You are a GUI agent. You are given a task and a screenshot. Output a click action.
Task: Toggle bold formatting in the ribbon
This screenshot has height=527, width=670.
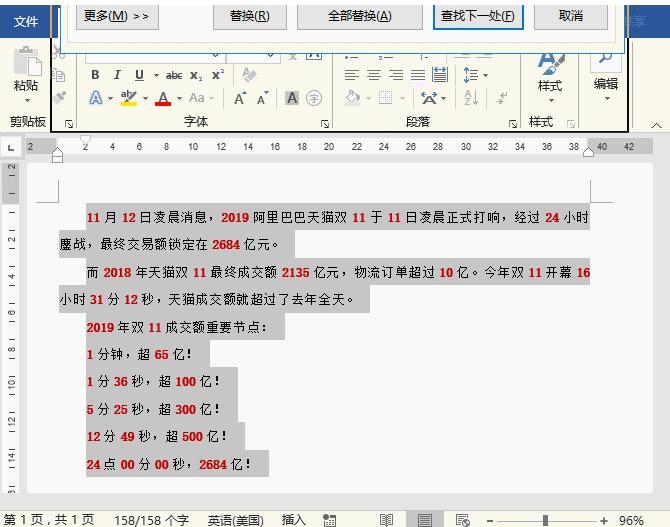pyautogui.click(x=95, y=75)
